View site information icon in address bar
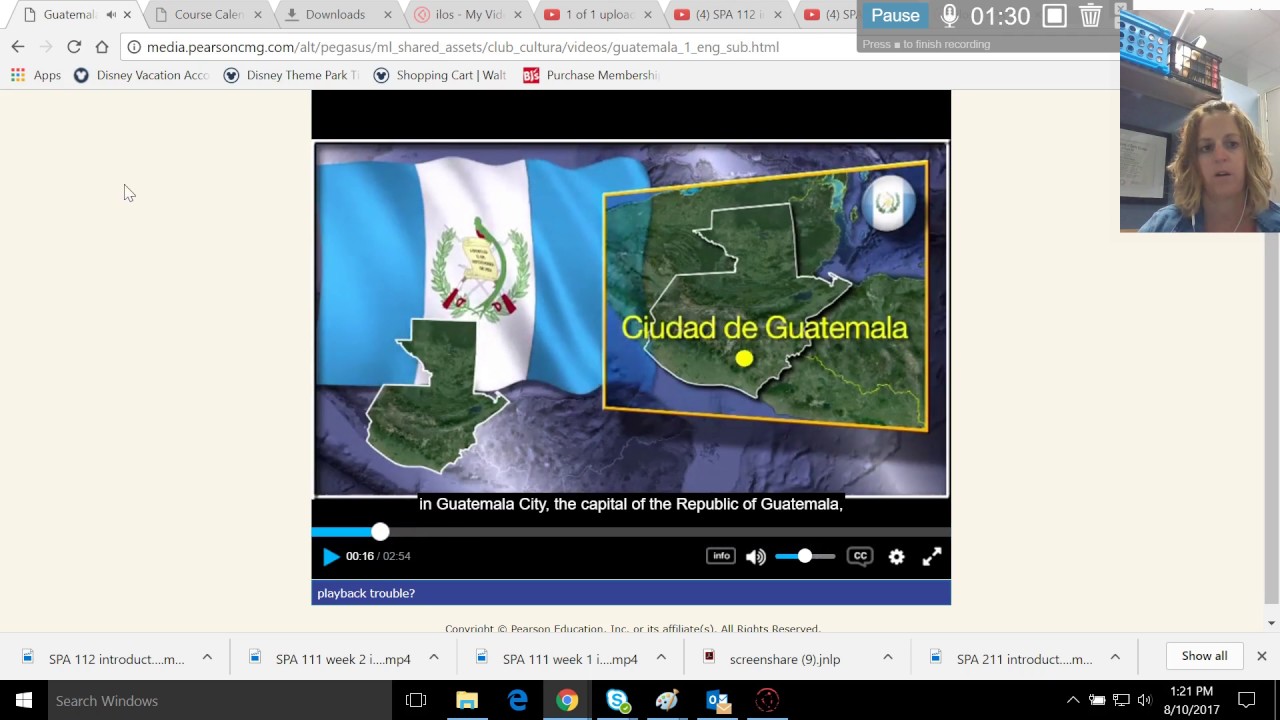The image size is (1280, 720). pyautogui.click(x=133, y=47)
